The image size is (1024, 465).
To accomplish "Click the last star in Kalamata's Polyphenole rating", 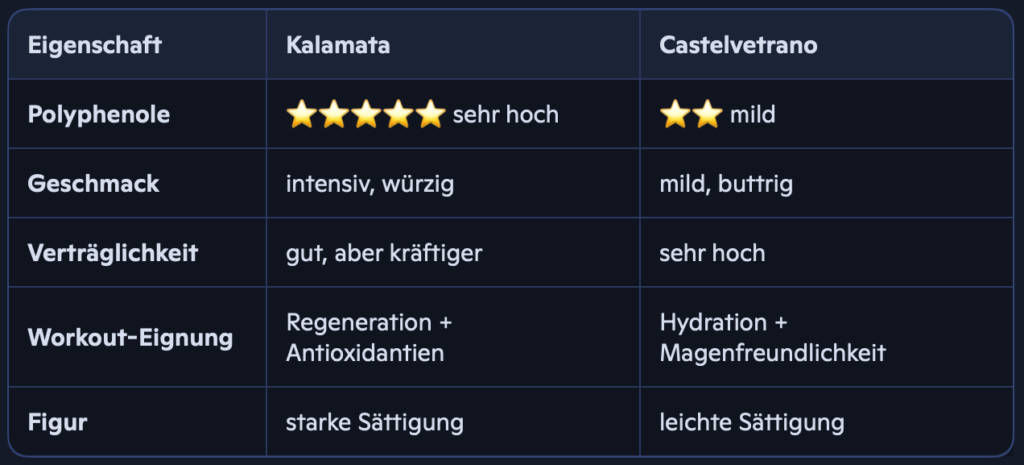I will (430, 115).
